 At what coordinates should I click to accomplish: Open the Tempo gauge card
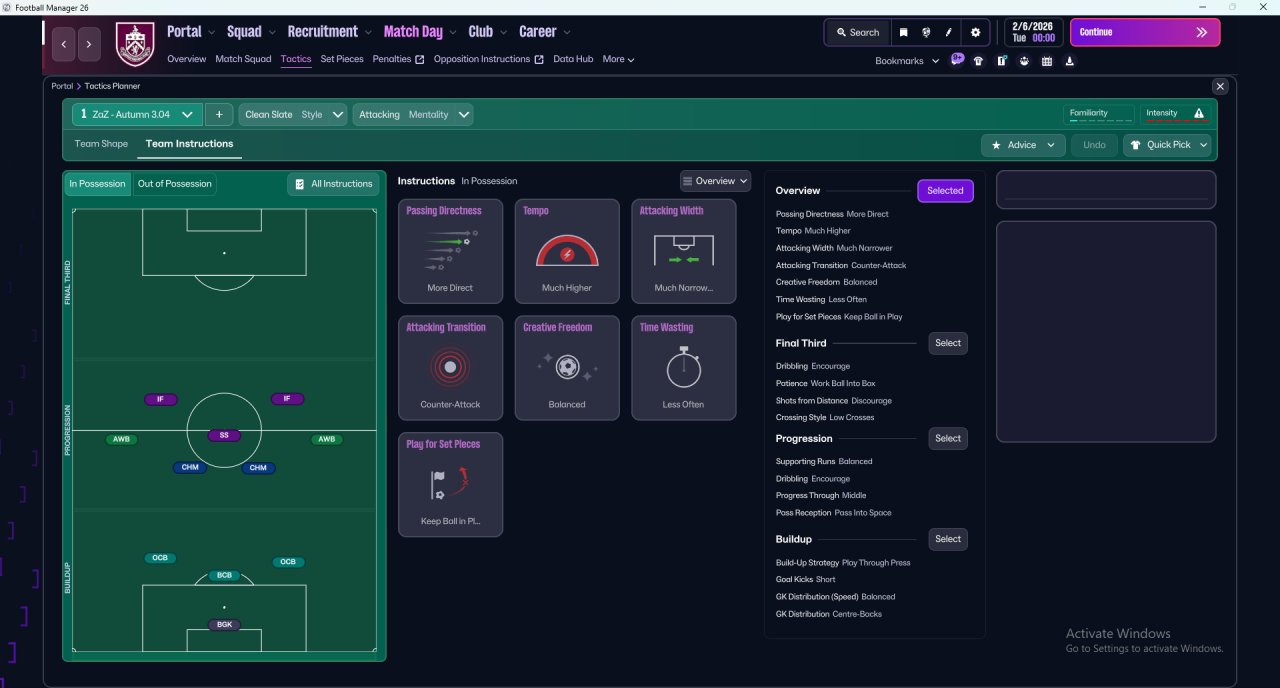pos(567,251)
